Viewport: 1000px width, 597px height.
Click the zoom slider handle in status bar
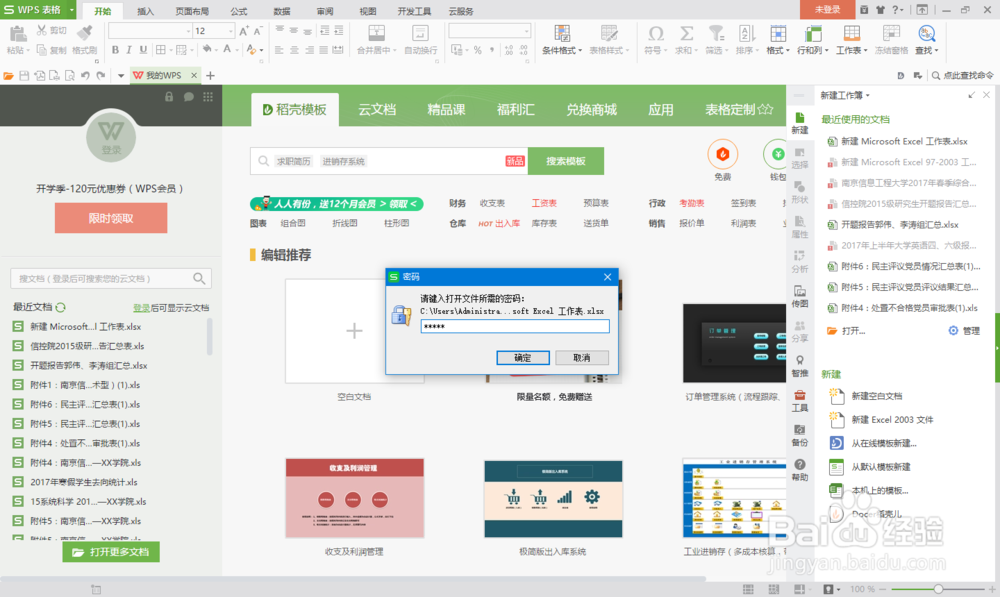tap(938, 589)
